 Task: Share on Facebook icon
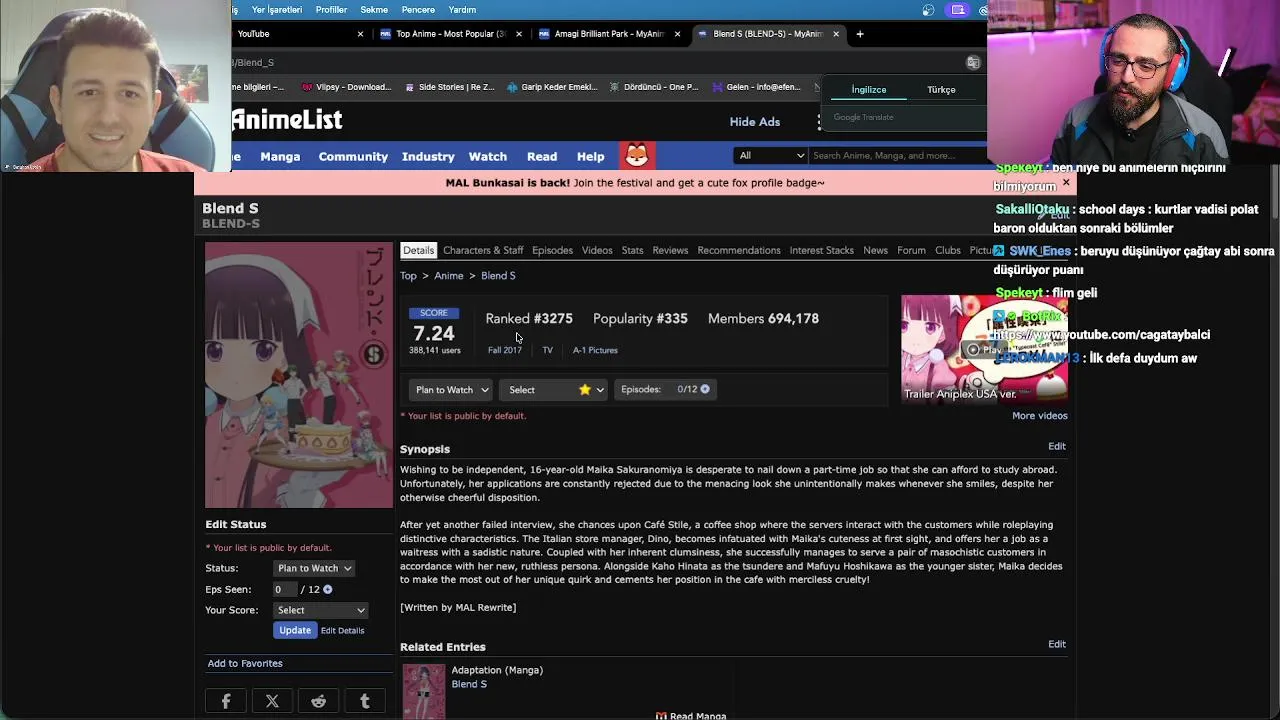(226, 702)
